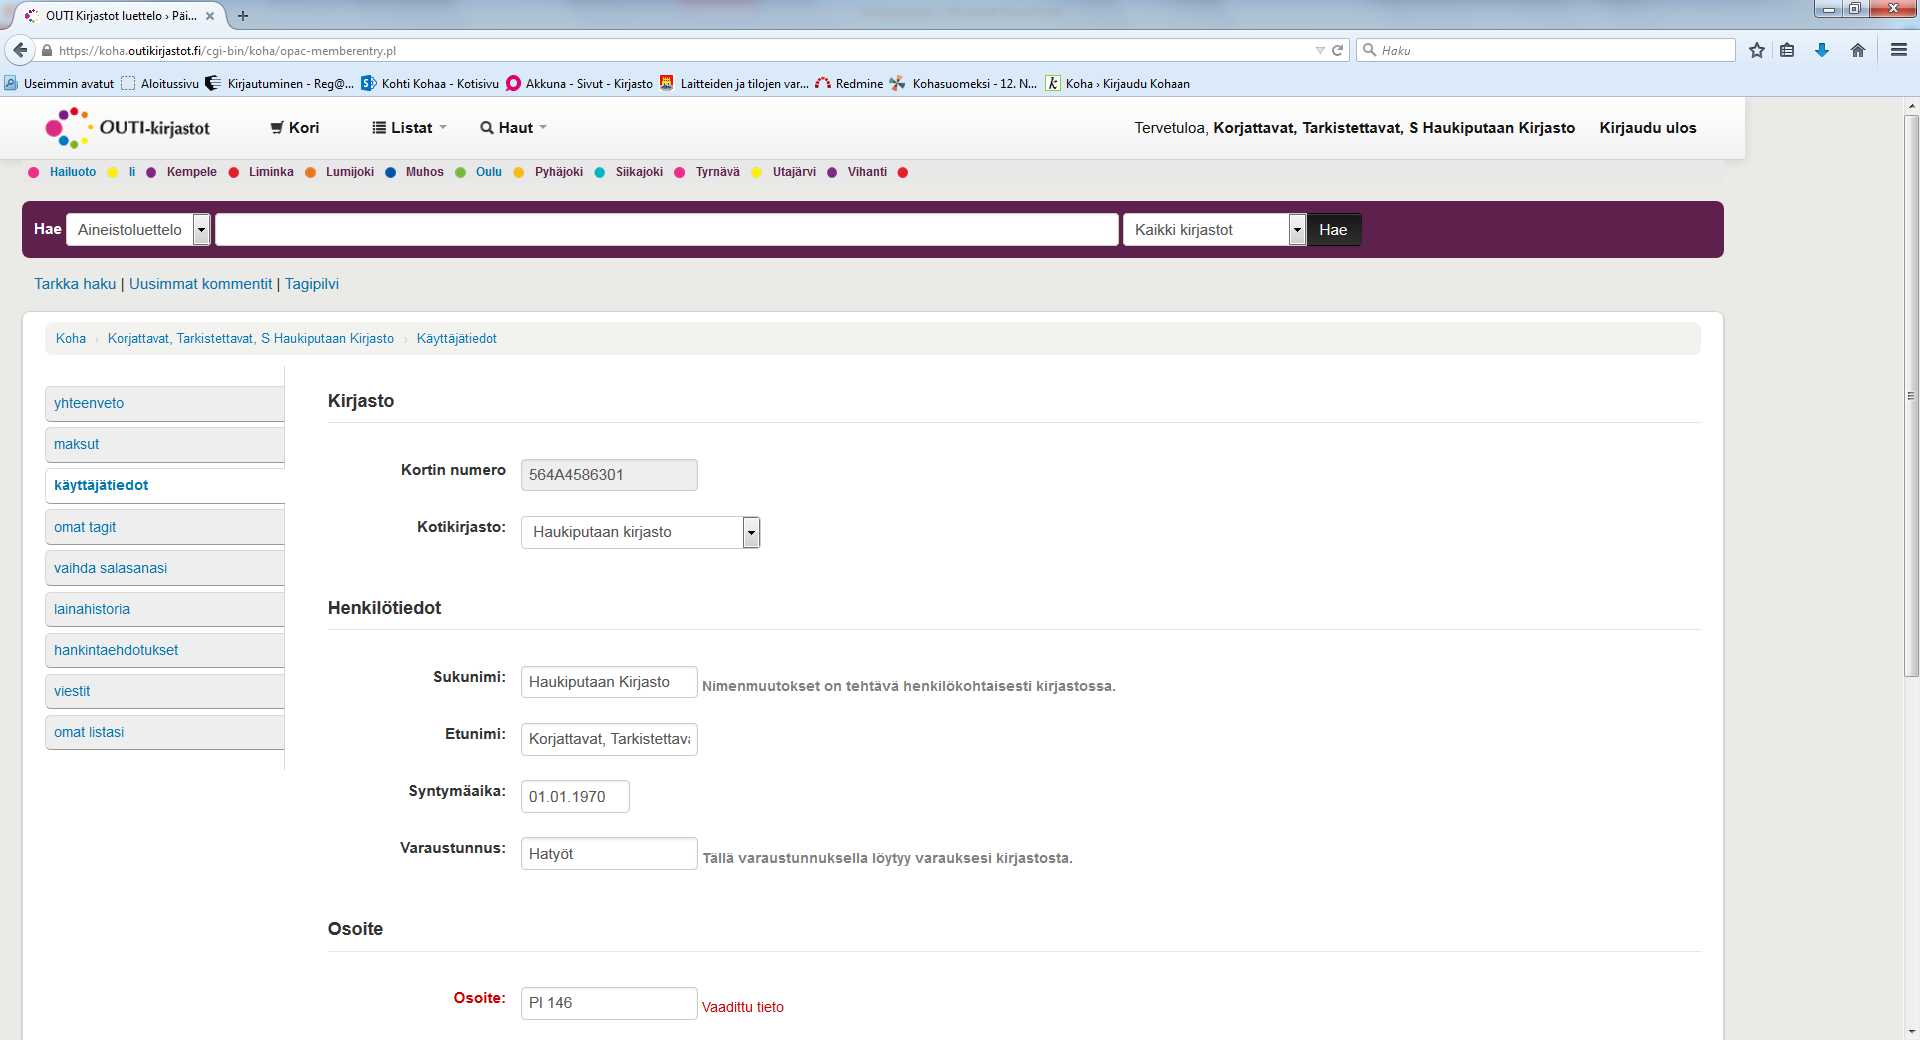Open a new tab with the plus button
Image resolution: width=1920 pixels, height=1040 pixels.
243,16
